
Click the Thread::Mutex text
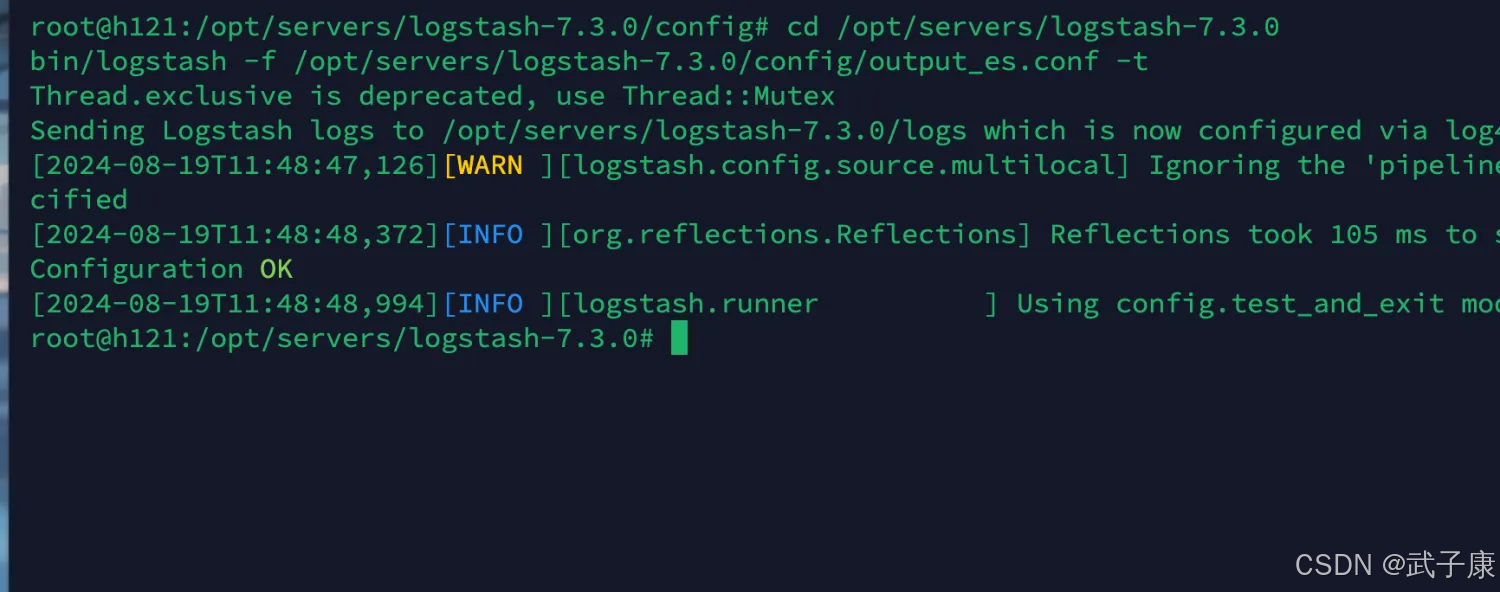pyautogui.click(x=728, y=96)
